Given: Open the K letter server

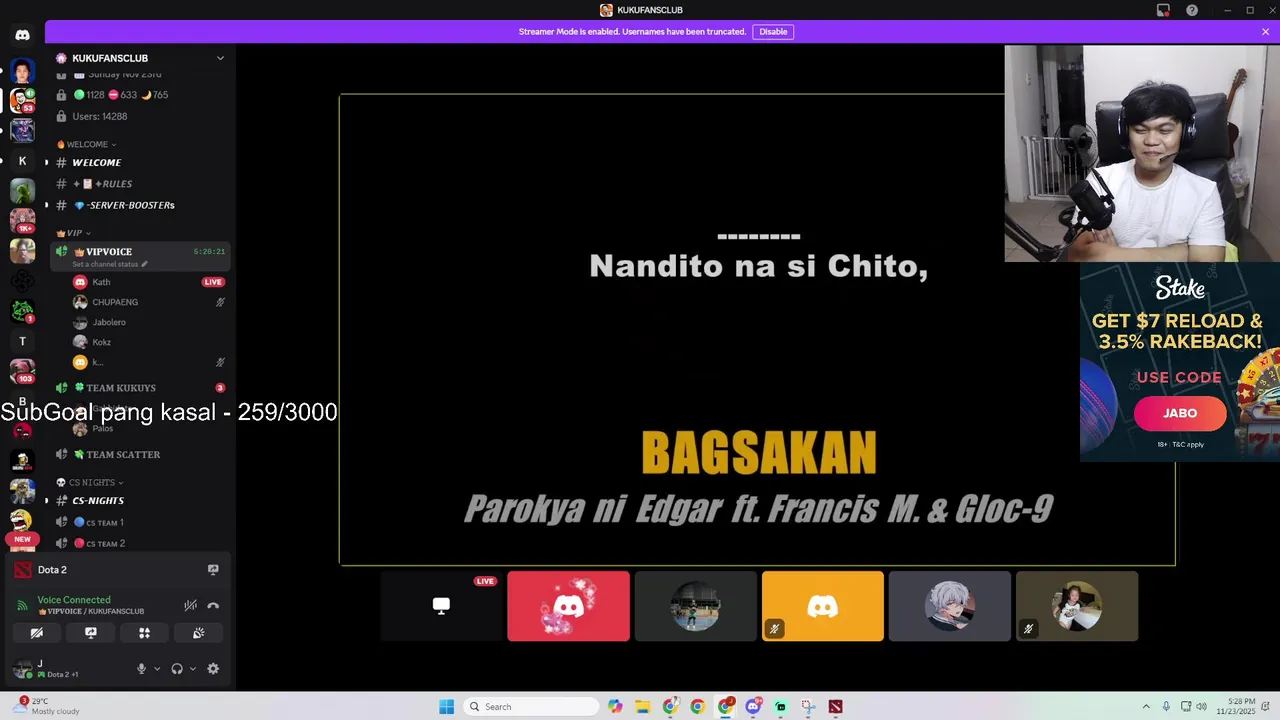Looking at the screenshot, I should [x=22, y=160].
